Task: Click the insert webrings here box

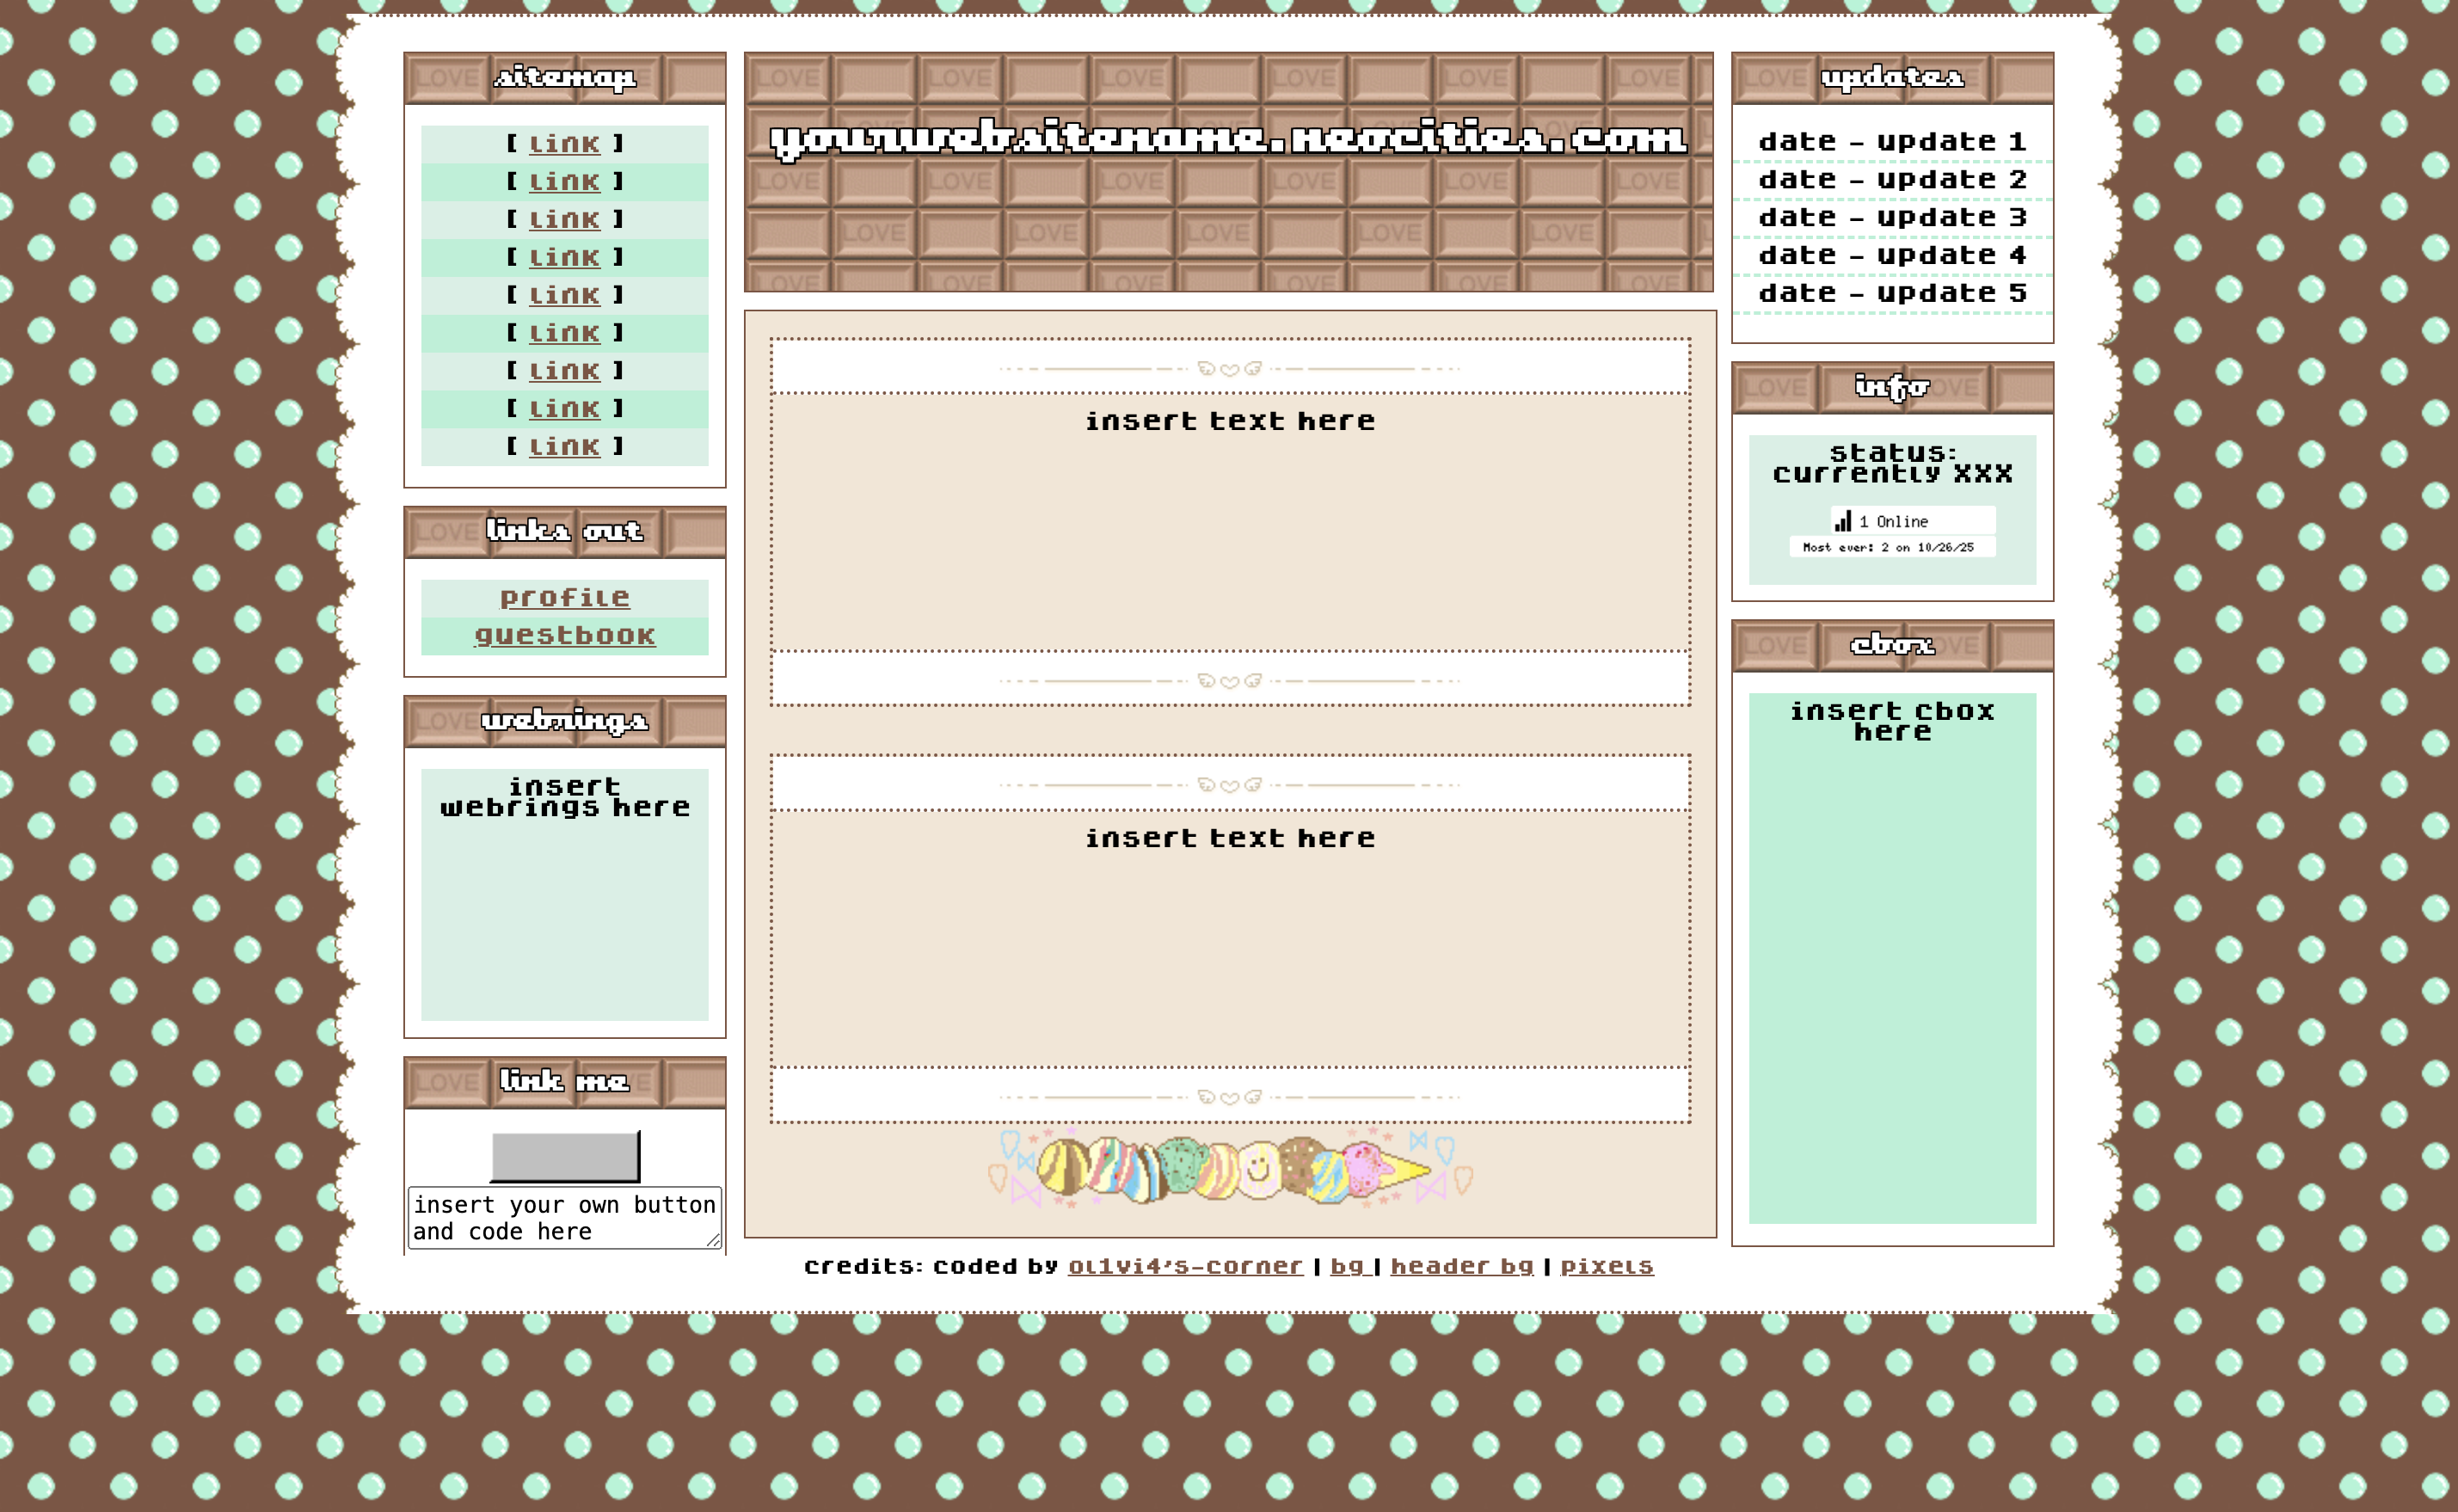Action: pyautogui.click(x=564, y=797)
